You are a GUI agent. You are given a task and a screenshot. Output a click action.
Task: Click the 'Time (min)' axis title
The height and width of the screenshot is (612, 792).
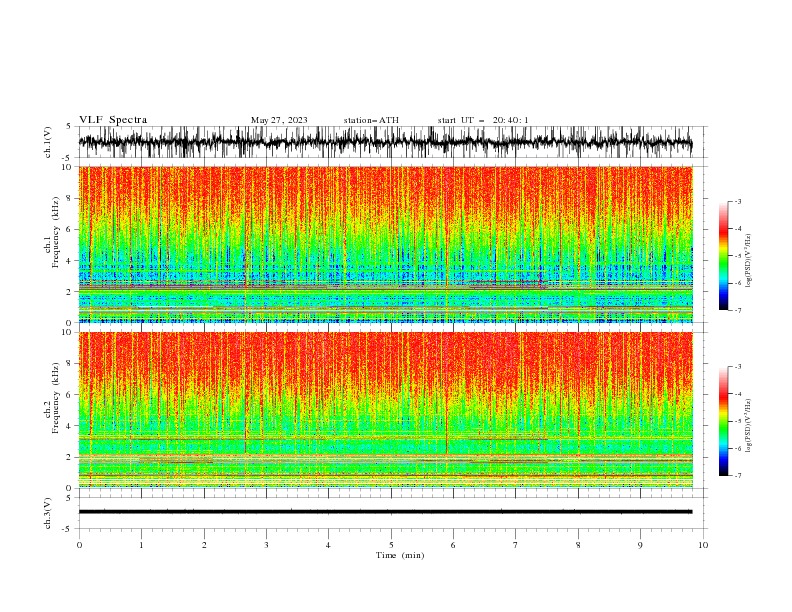[x=400, y=555]
